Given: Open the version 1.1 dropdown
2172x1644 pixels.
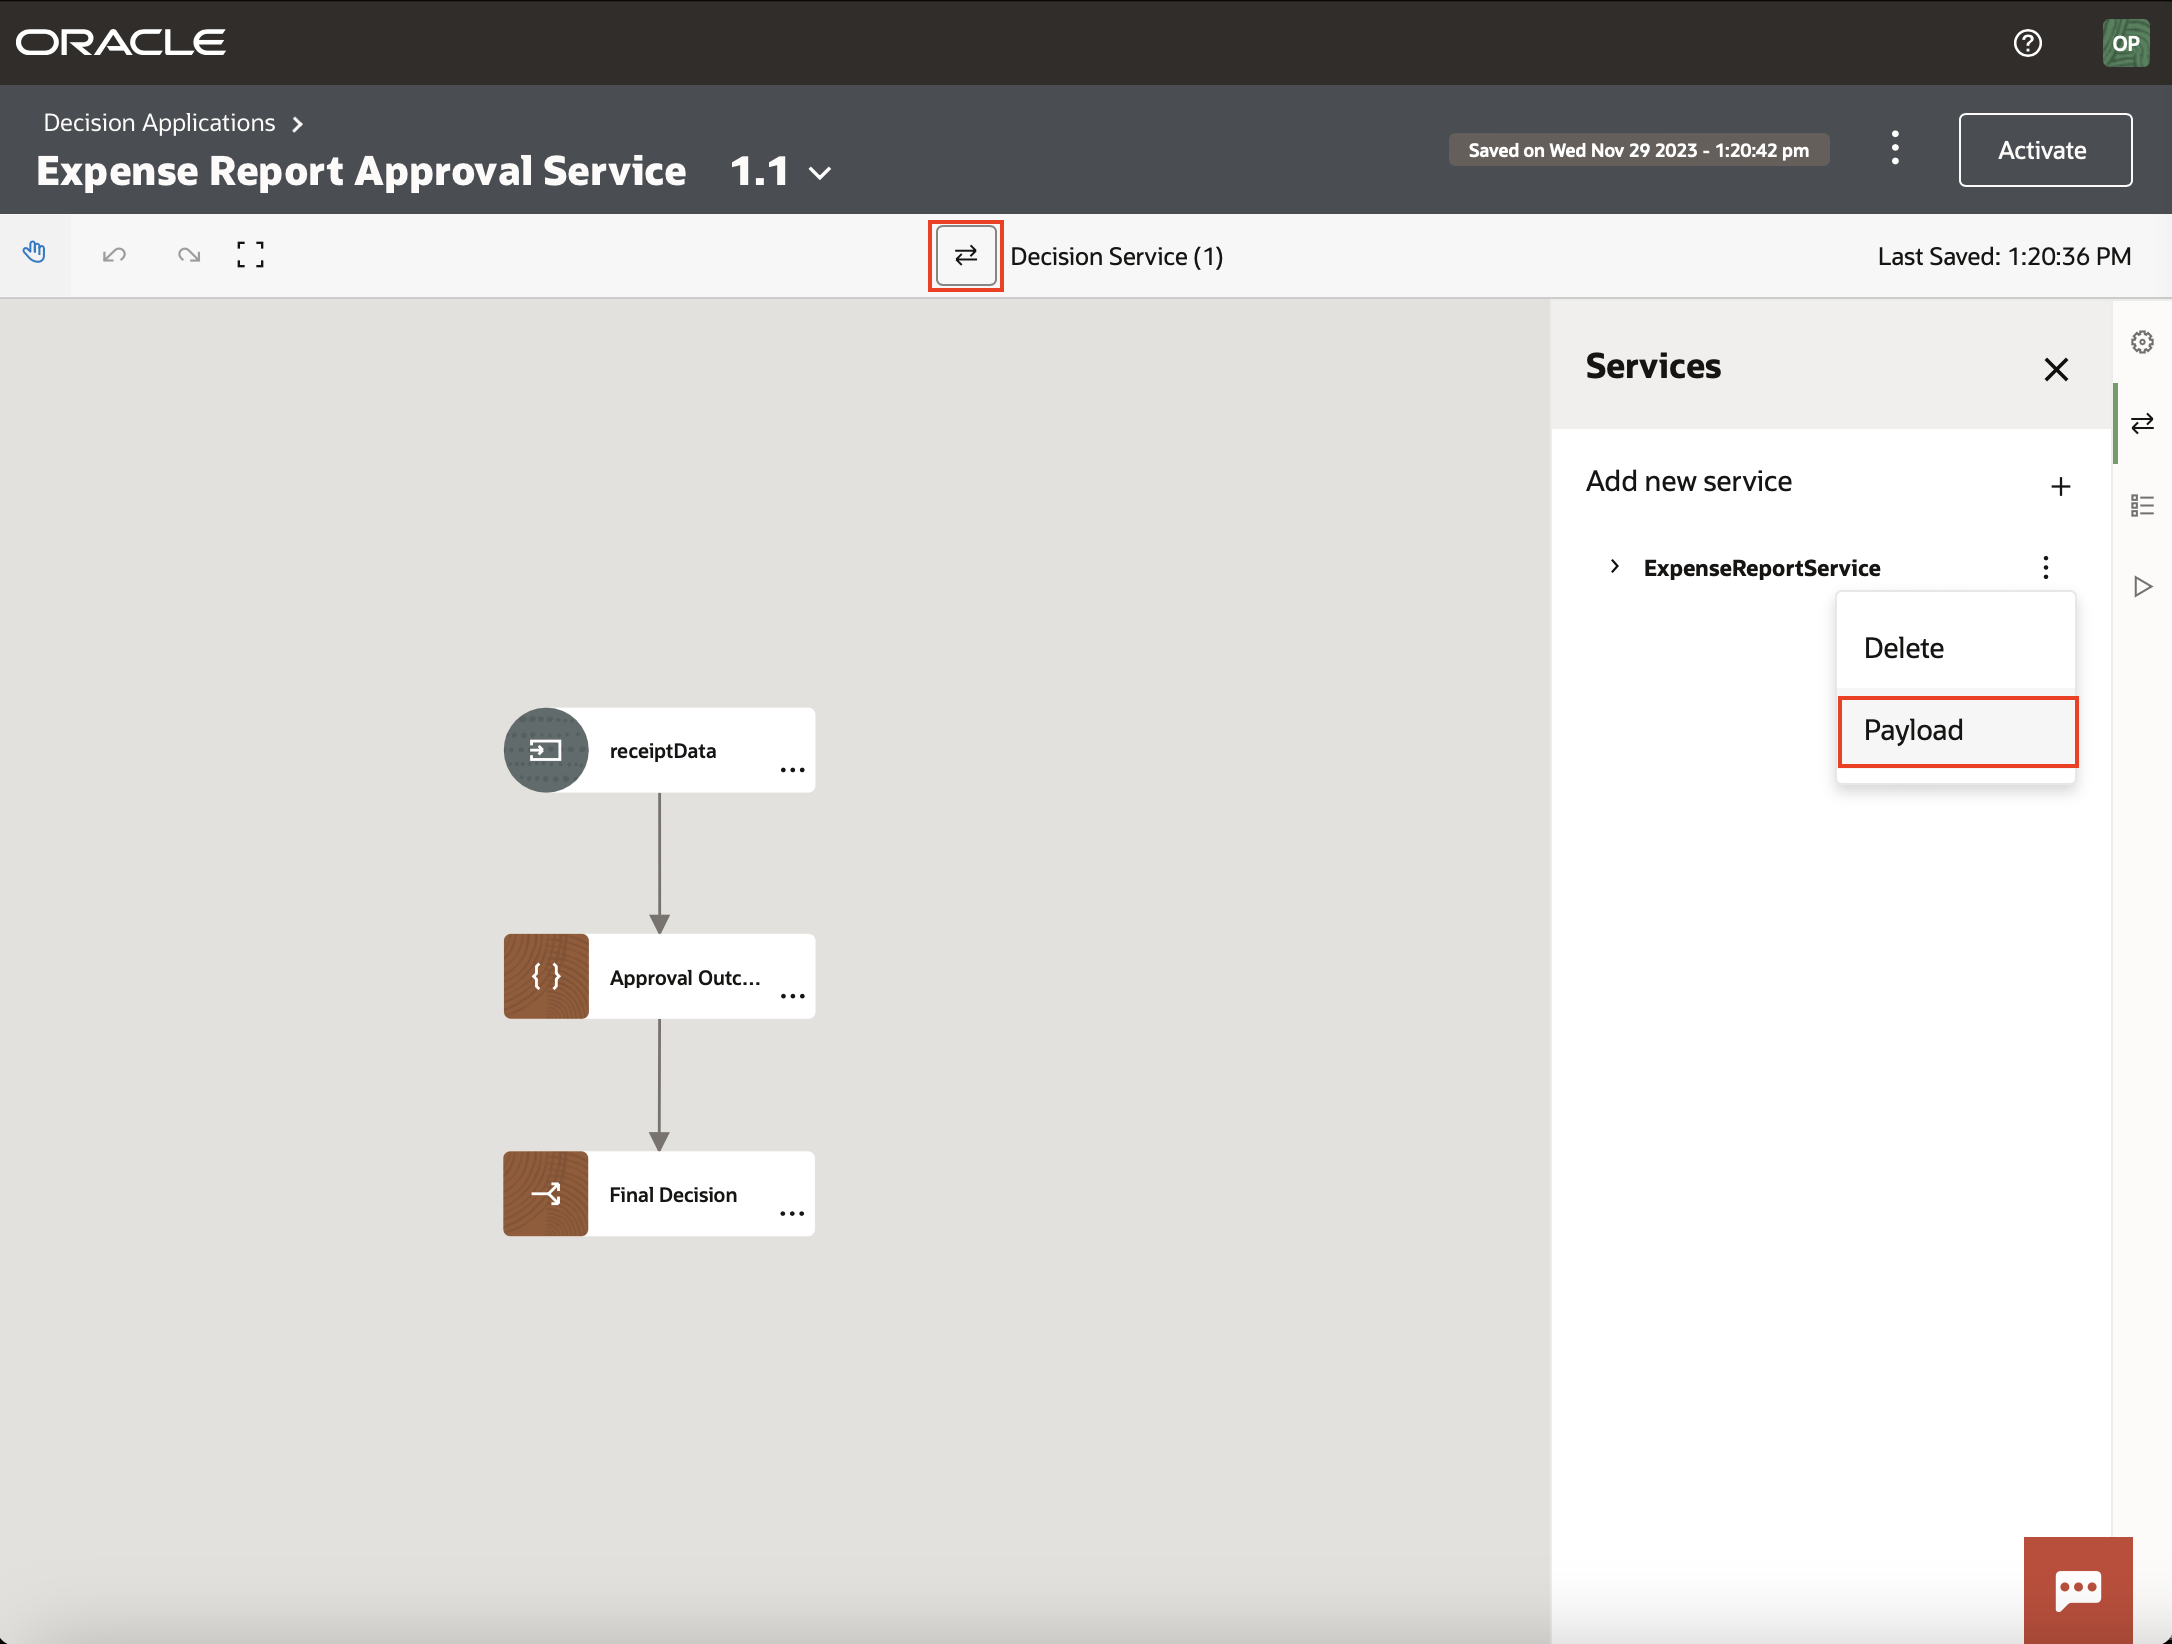Looking at the screenshot, I should [820, 172].
